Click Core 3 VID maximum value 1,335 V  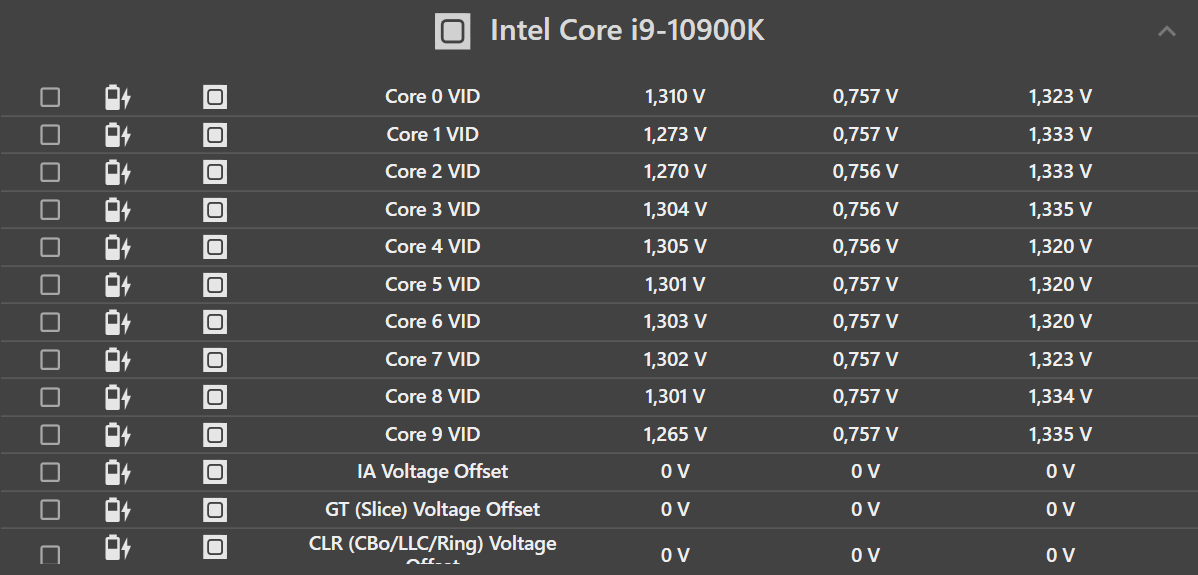click(1060, 209)
